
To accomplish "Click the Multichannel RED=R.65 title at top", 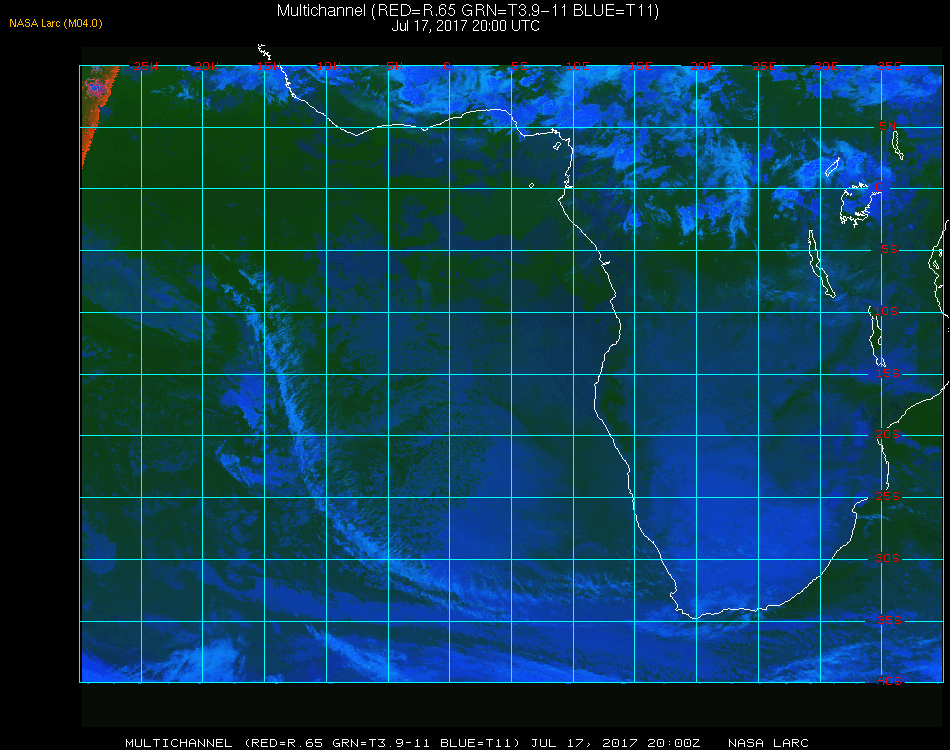I will (468, 10).
